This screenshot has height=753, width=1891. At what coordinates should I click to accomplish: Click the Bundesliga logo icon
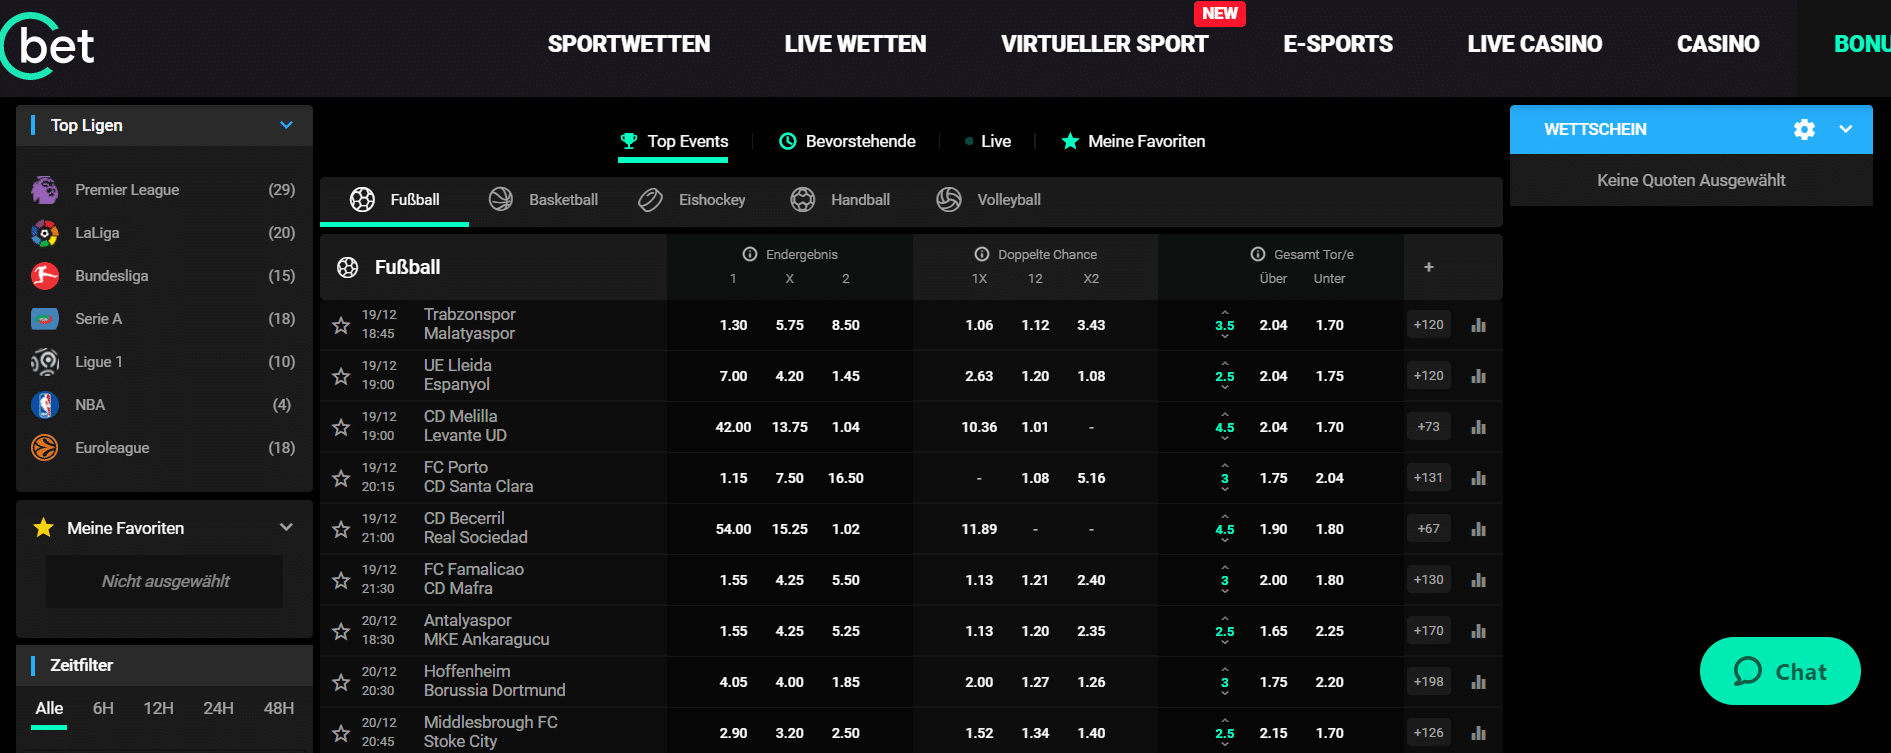[x=45, y=276]
